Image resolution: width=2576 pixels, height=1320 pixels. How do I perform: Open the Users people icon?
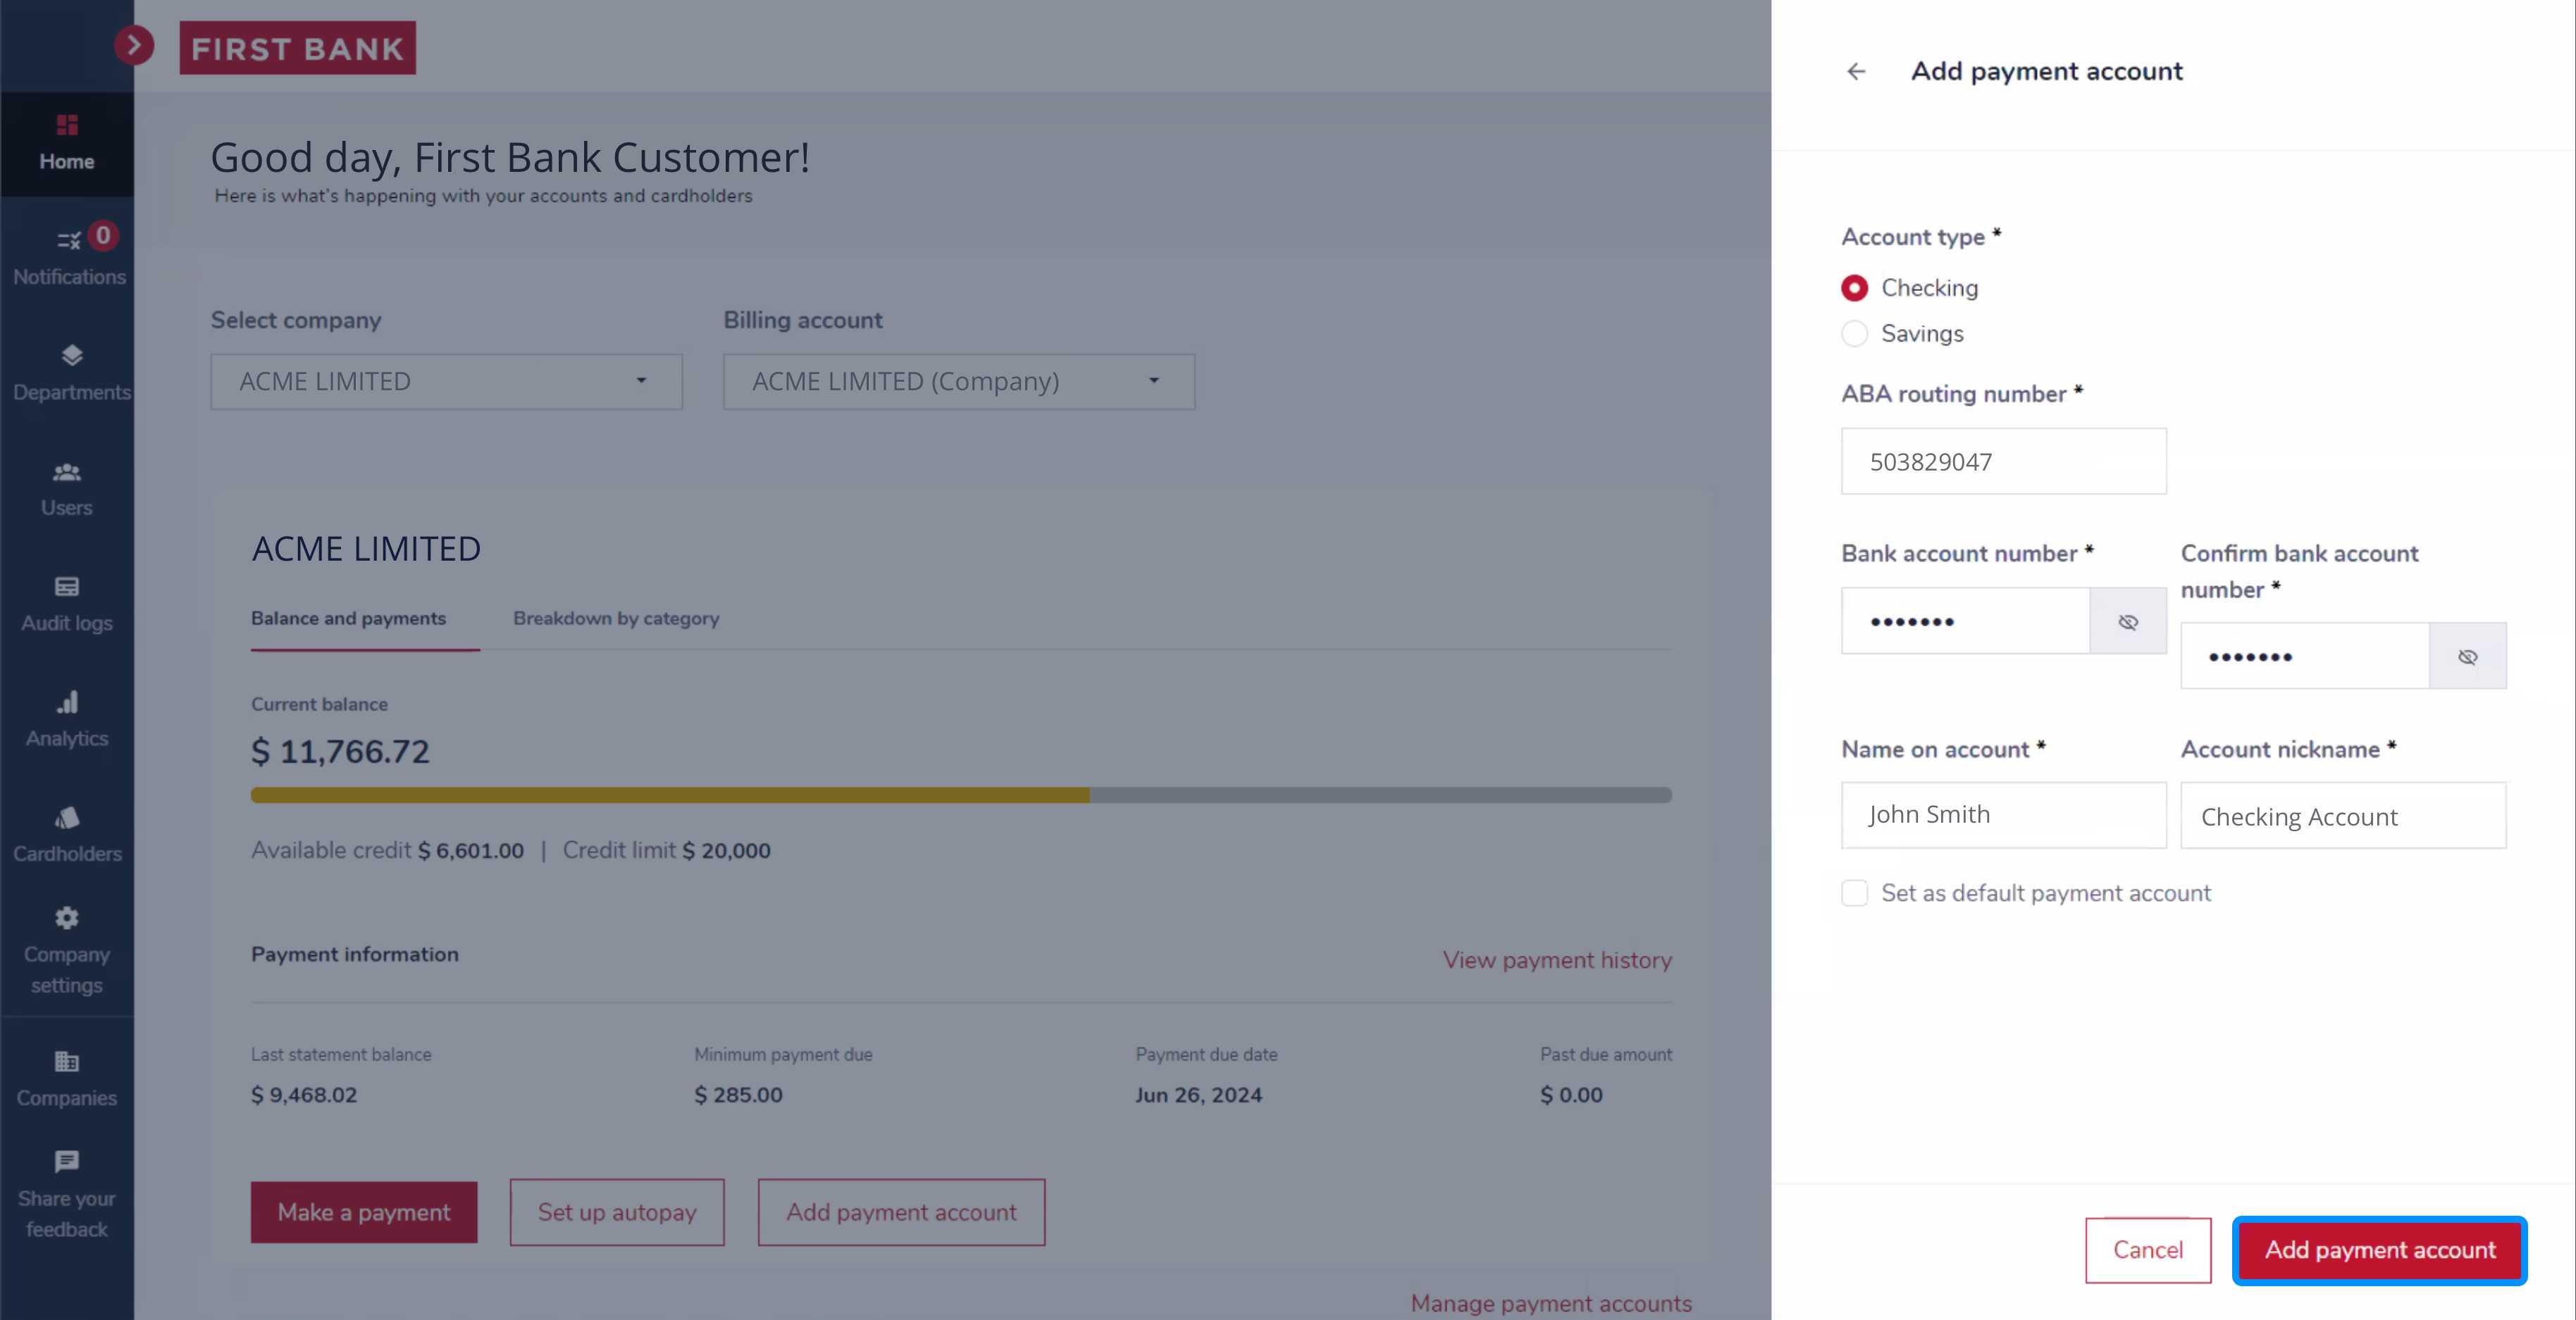67,471
